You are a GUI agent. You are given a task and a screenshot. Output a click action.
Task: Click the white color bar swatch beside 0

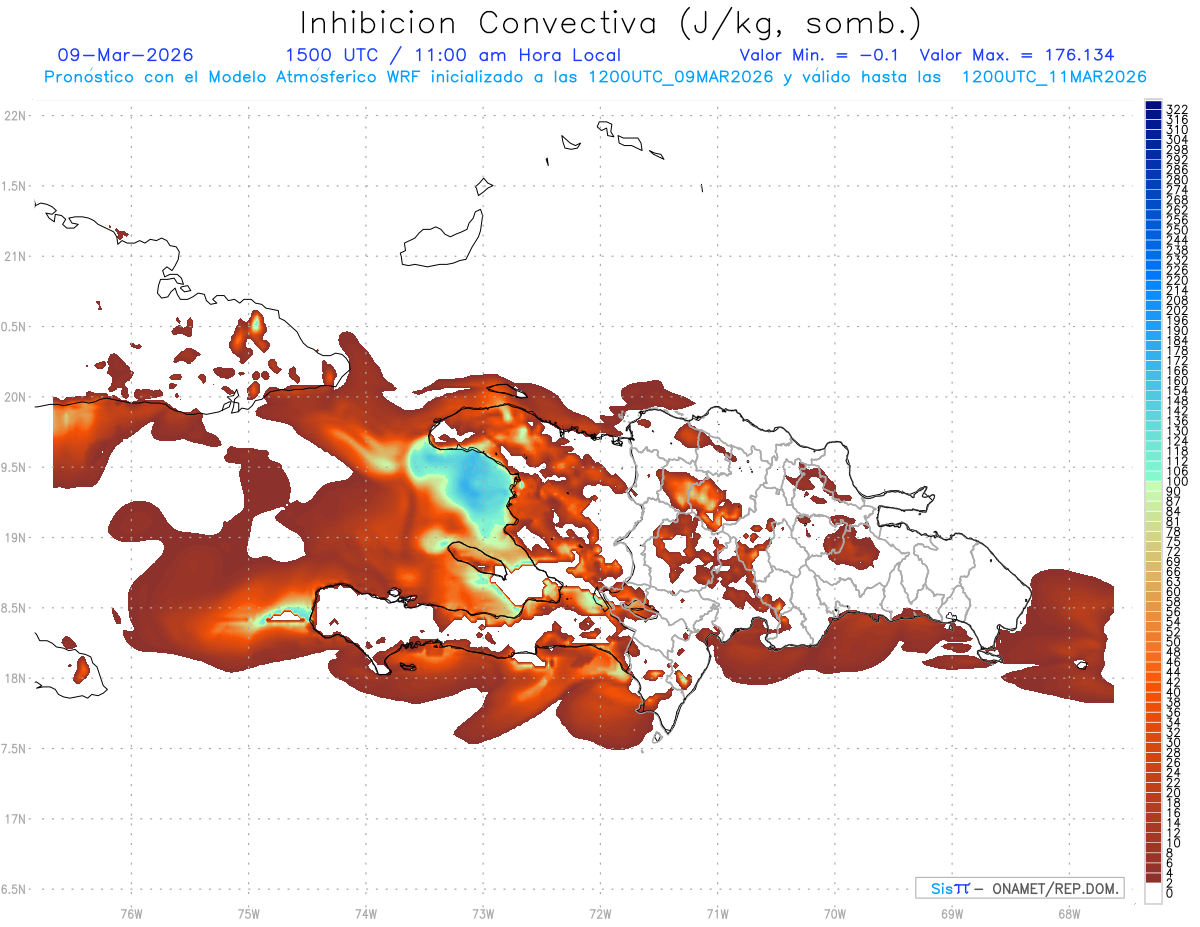tap(1153, 893)
